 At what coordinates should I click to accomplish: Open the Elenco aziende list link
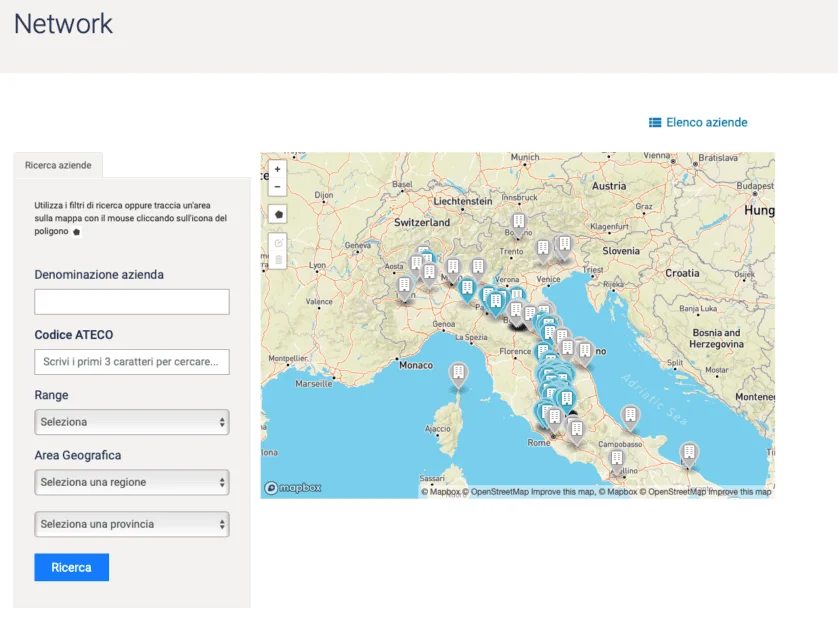(x=706, y=122)
